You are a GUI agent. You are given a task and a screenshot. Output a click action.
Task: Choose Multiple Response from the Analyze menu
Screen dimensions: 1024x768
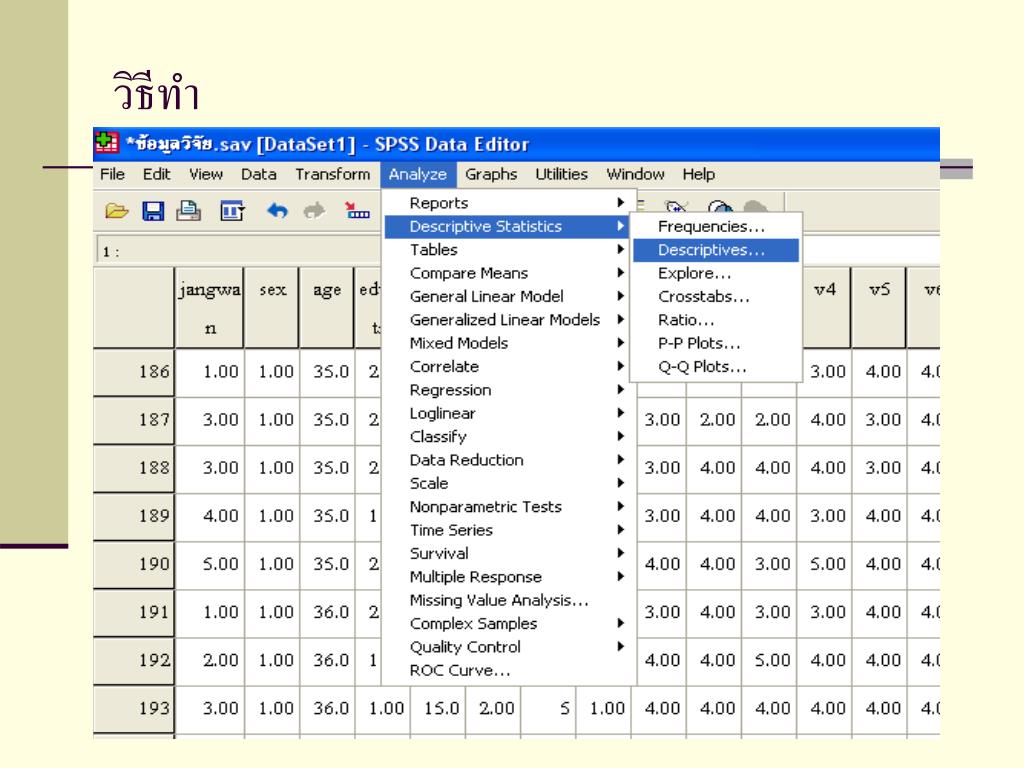506,577
